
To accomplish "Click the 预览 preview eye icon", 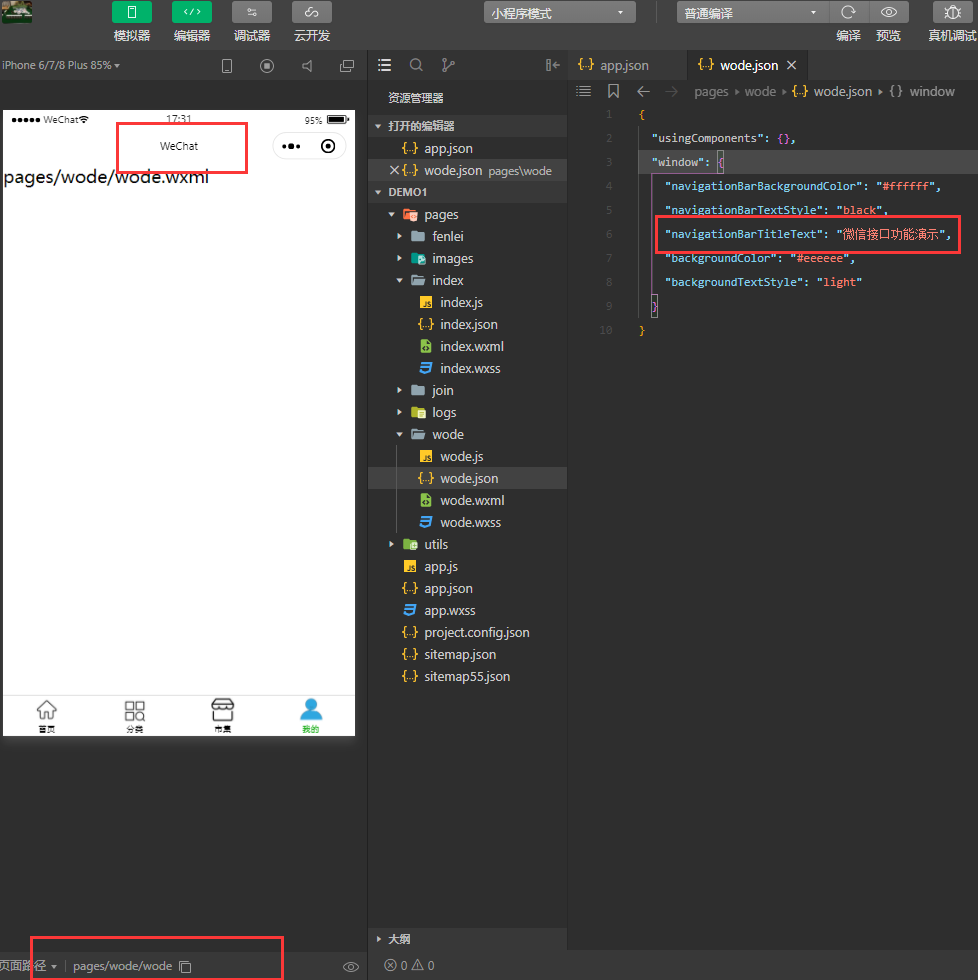I will pos(889,12).
